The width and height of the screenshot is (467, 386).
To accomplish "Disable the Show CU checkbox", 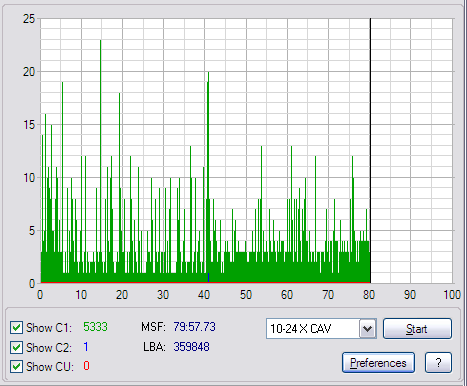I will pos(16,367).
